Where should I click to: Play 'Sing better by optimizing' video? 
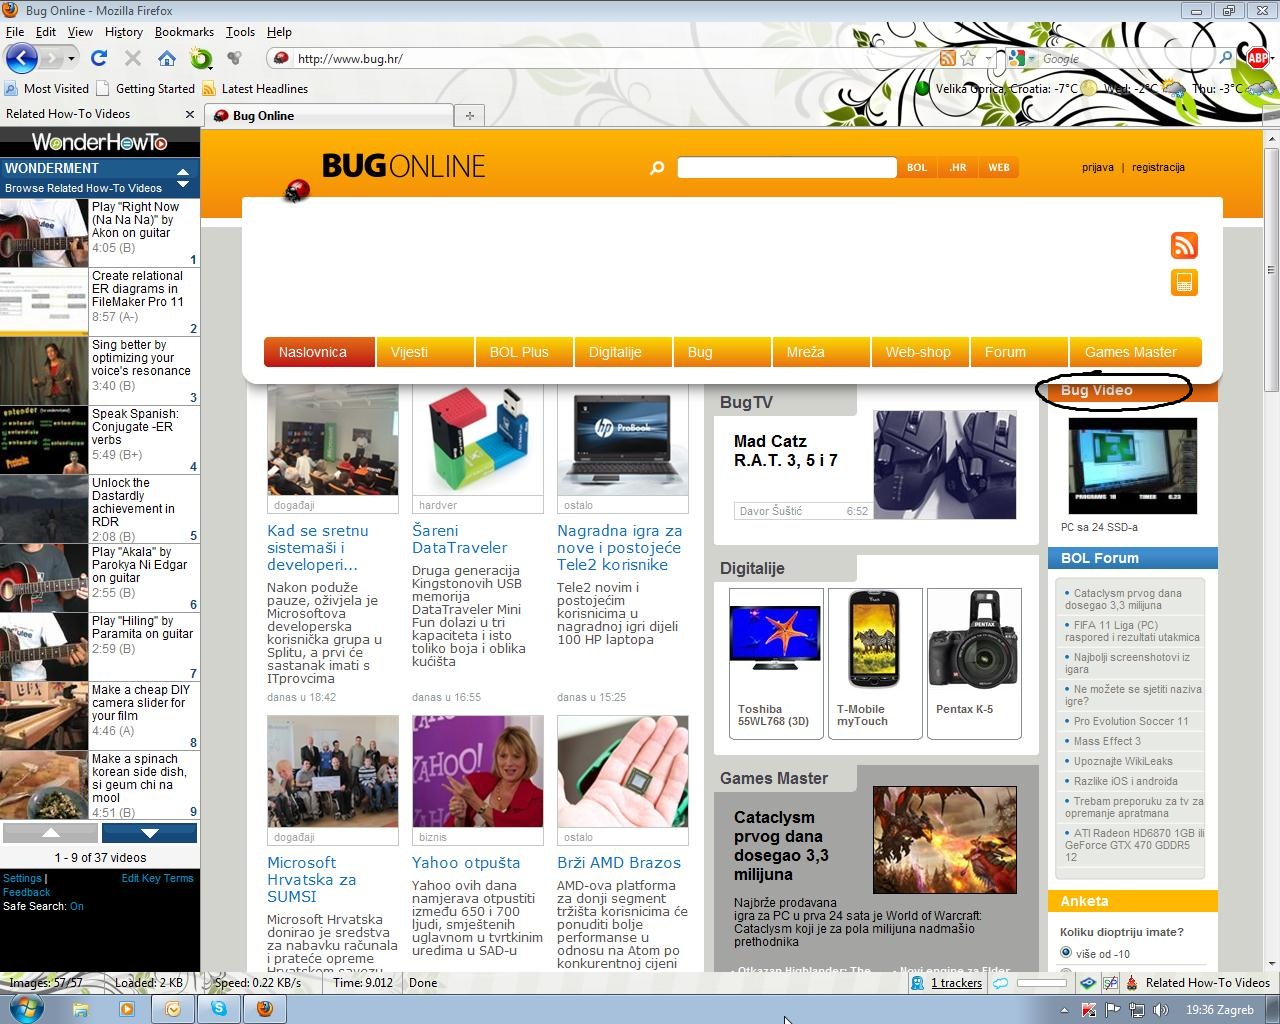coord(100,371)
